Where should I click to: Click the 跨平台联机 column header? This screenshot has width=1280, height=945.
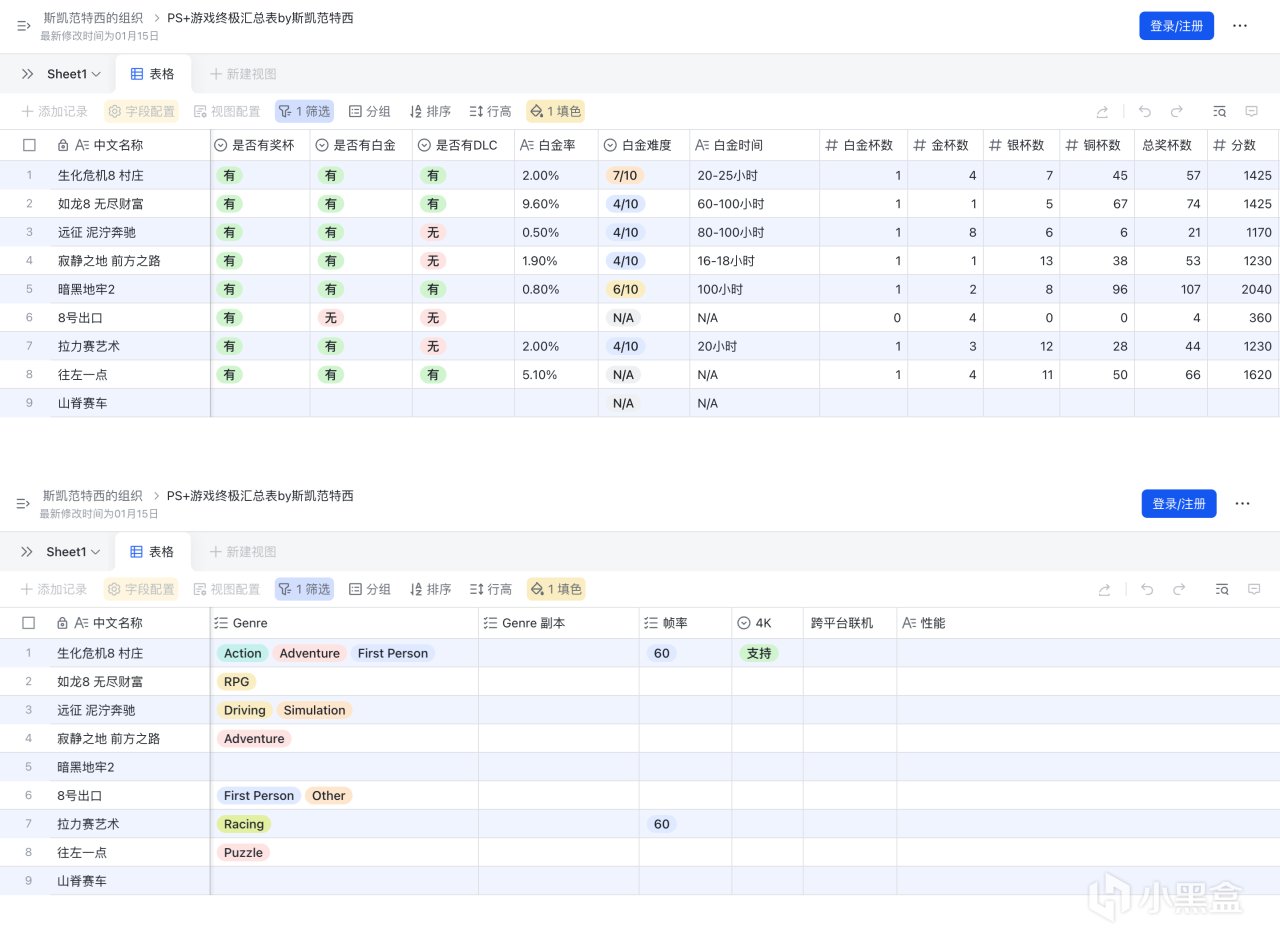[850, 623]
